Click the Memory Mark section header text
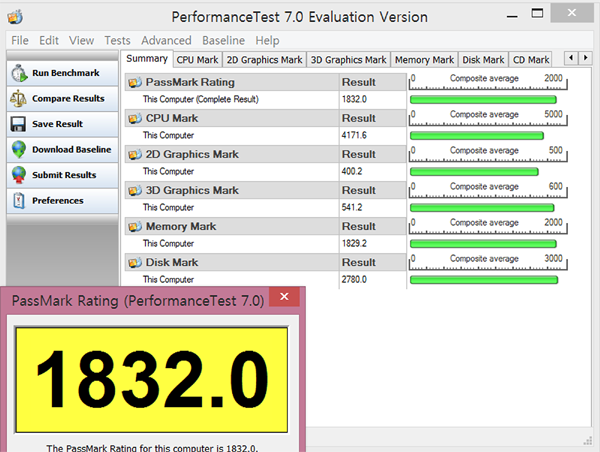 coord(181,227)
